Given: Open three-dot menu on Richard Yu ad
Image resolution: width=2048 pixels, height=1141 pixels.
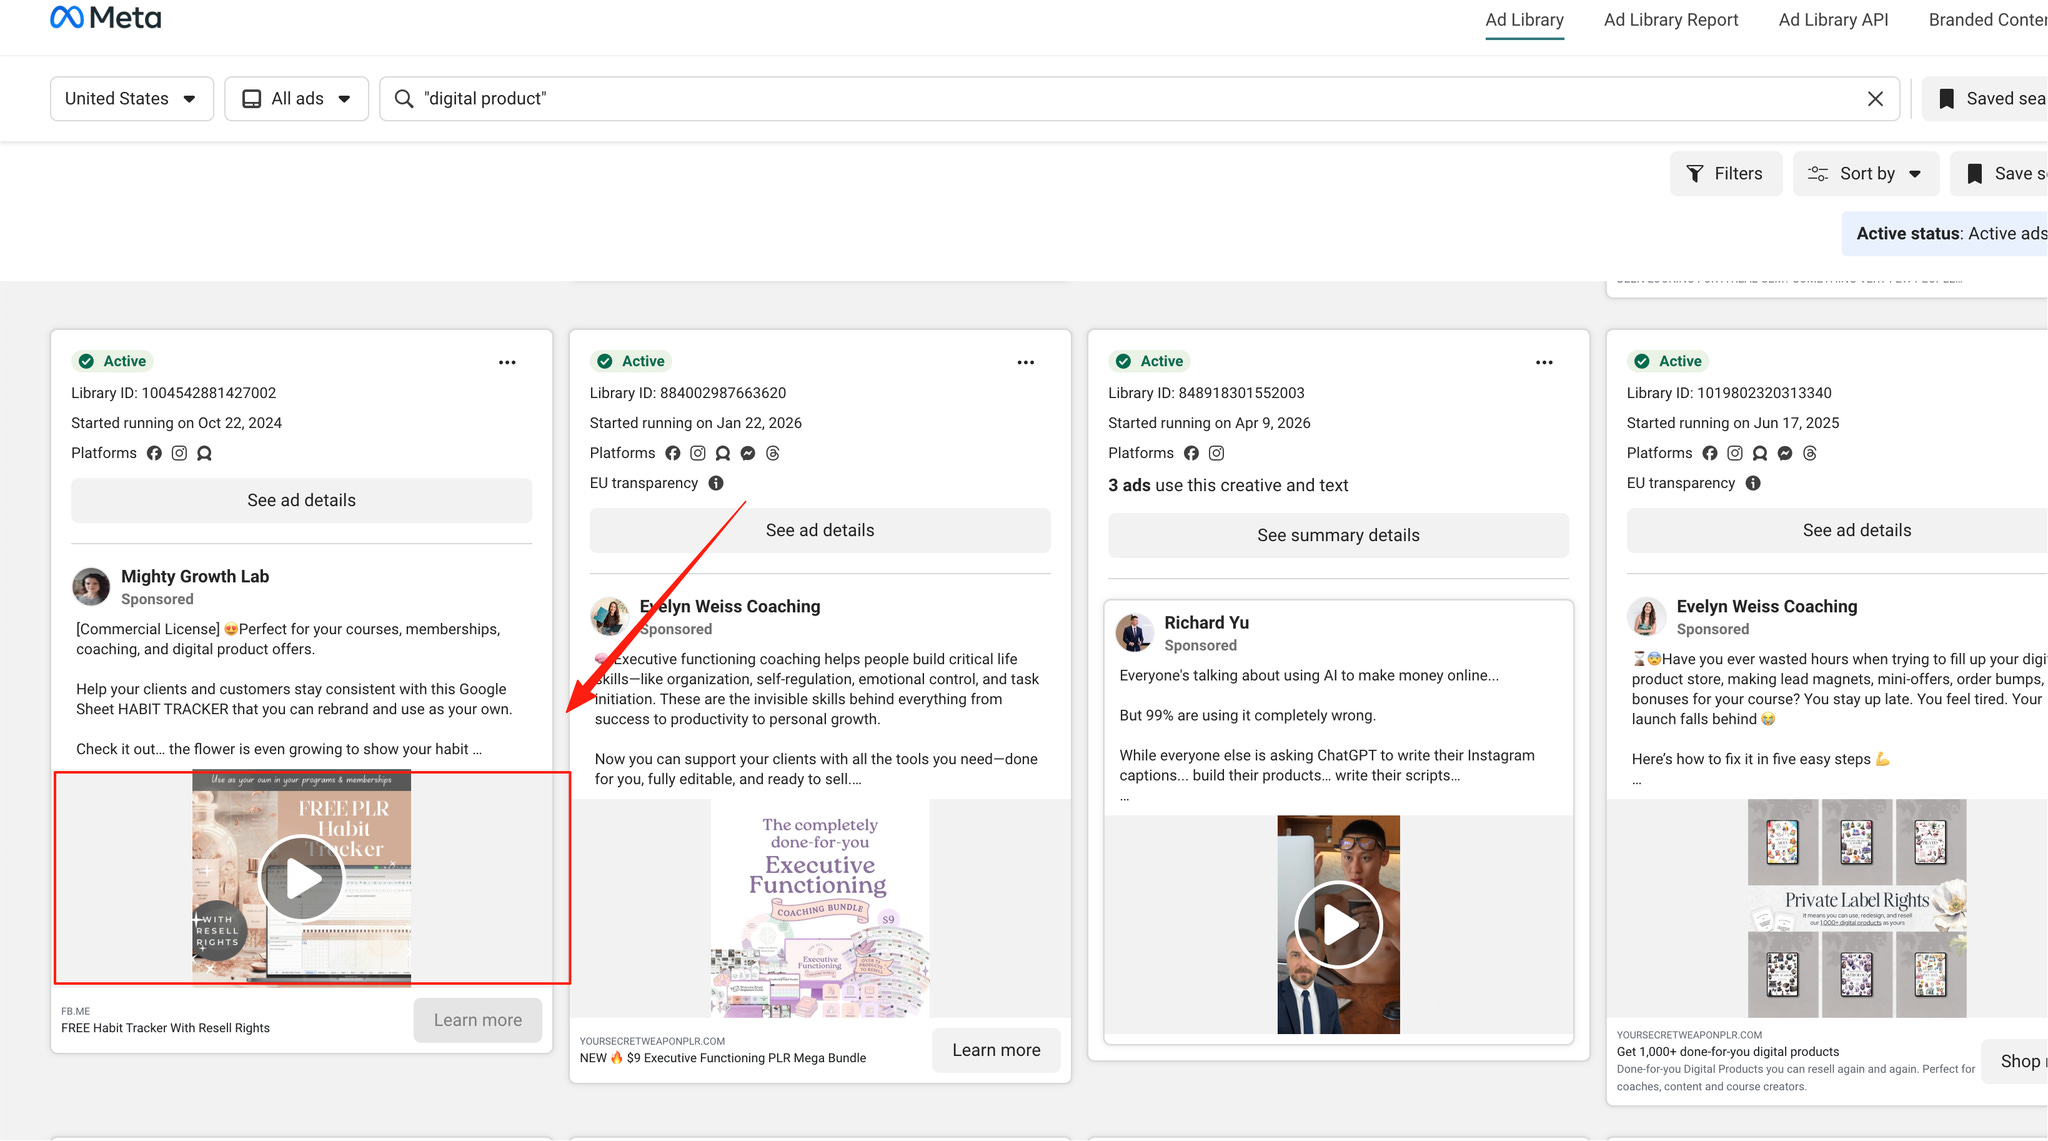Looking at the screenshot, I should tap(1544, 362).
